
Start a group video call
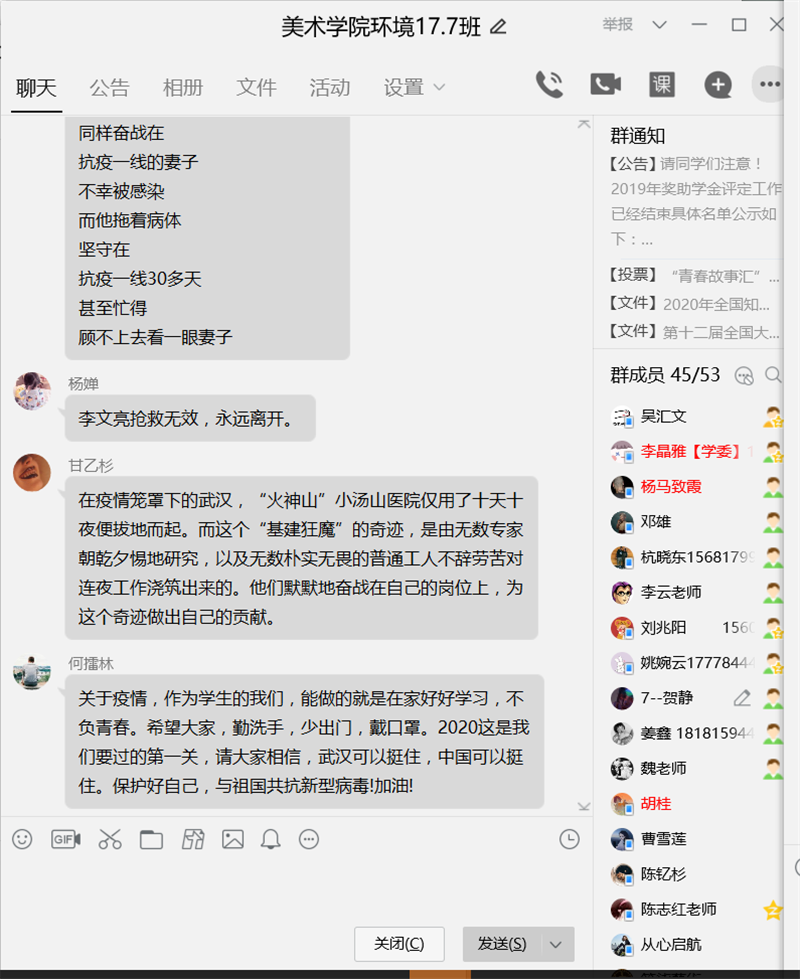coord(605,84)
